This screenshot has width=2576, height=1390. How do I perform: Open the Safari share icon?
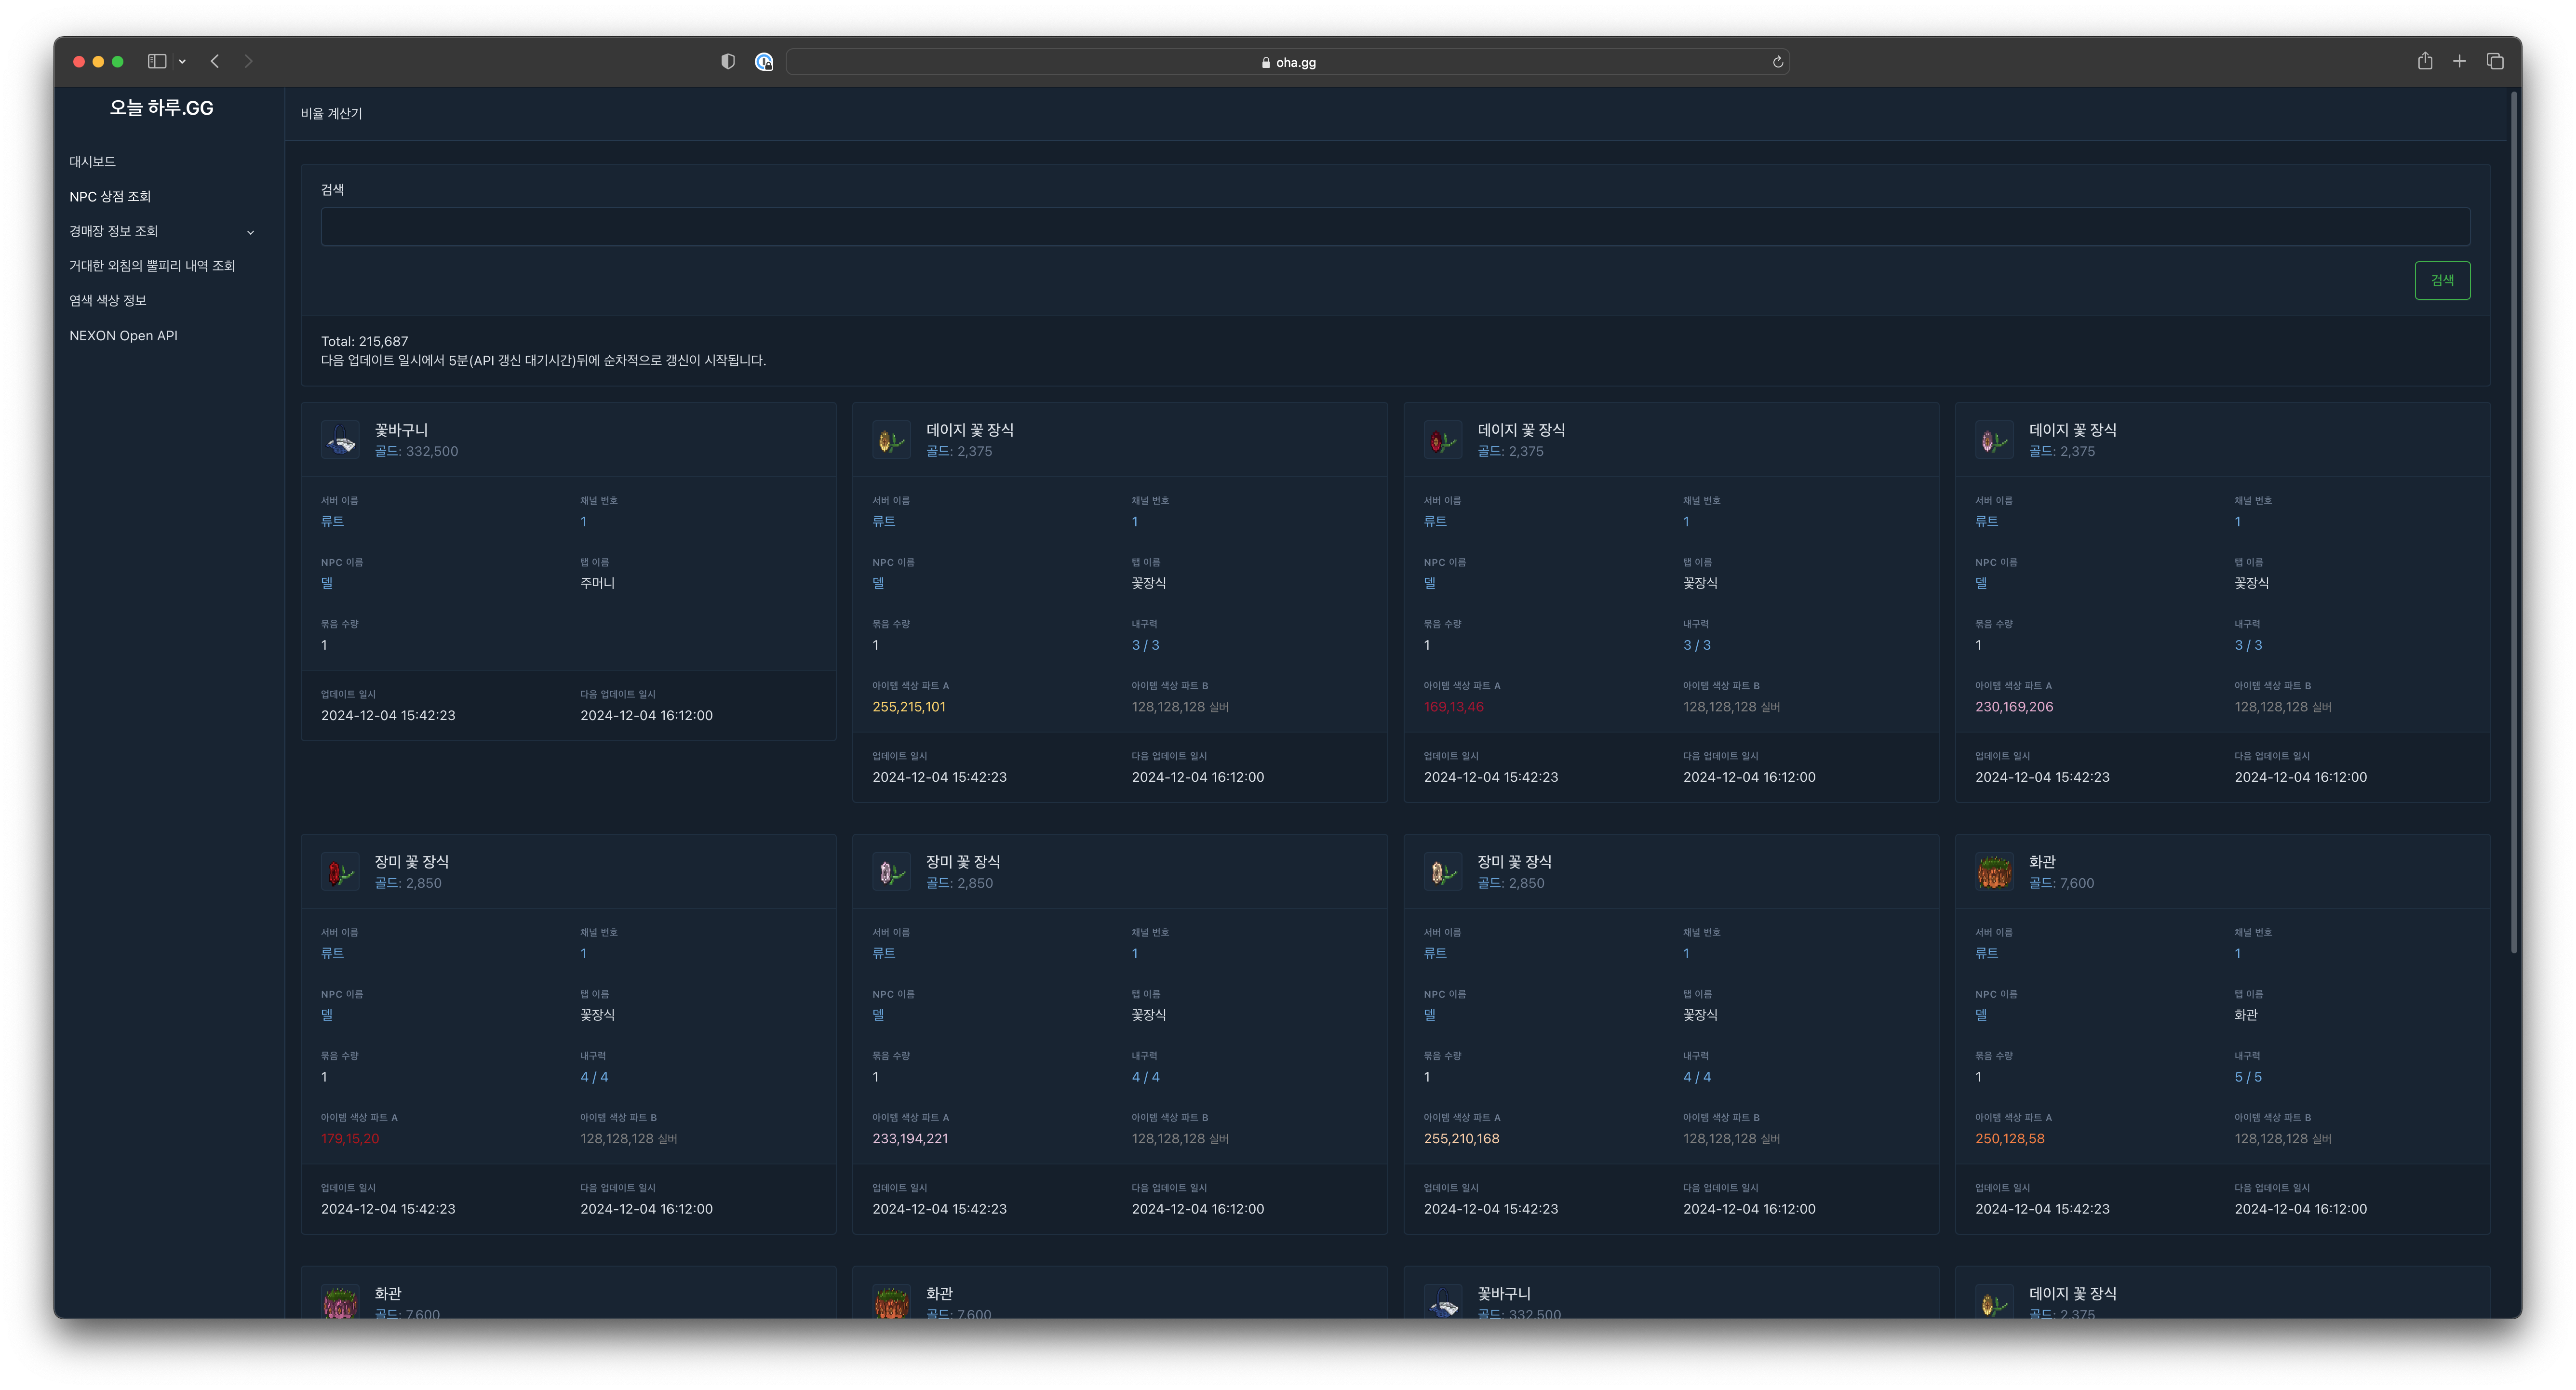[2425, 61]
